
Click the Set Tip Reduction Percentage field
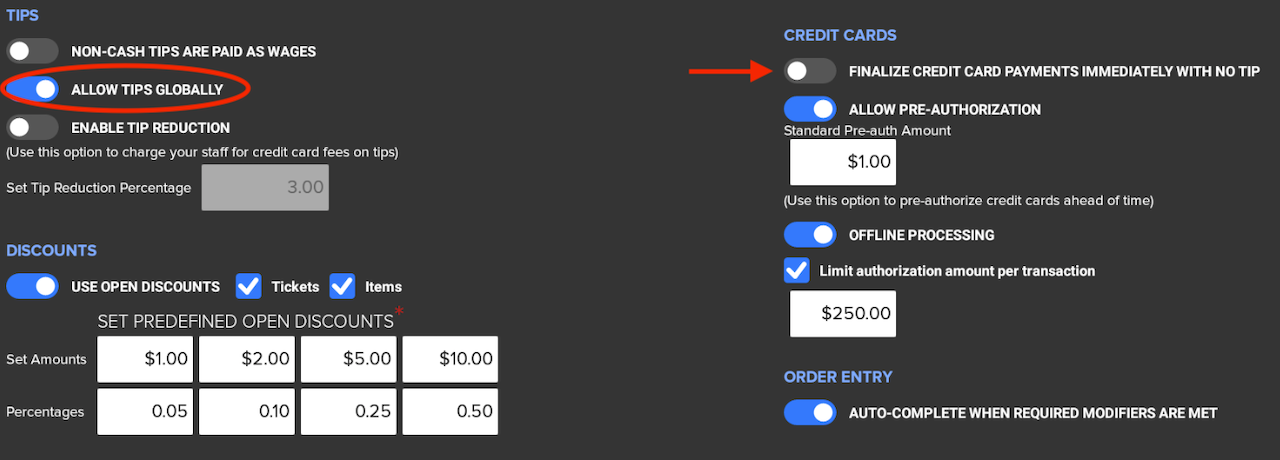pos(265,187)
